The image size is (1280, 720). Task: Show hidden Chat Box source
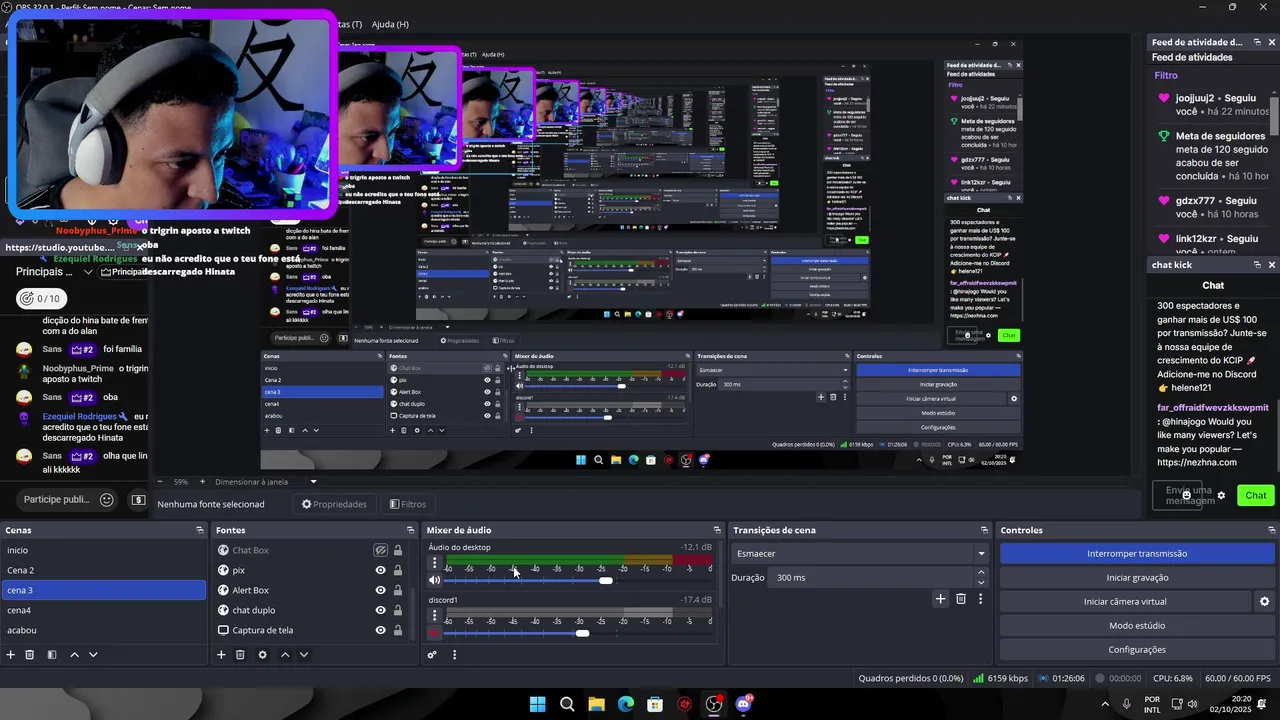pyautogui.click(x=380, y=550)
